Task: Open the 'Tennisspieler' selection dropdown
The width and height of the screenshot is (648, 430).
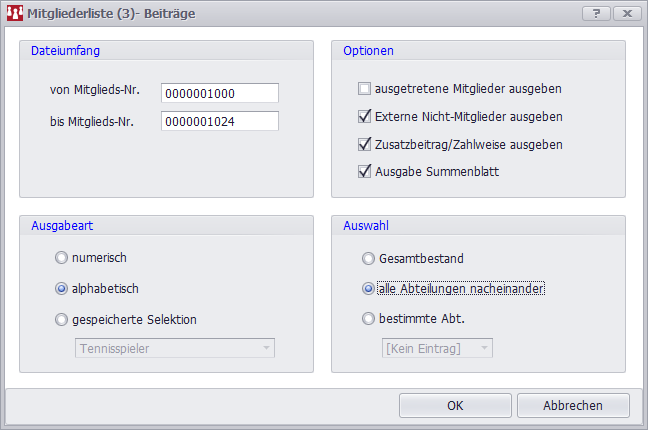Action: 175,348
